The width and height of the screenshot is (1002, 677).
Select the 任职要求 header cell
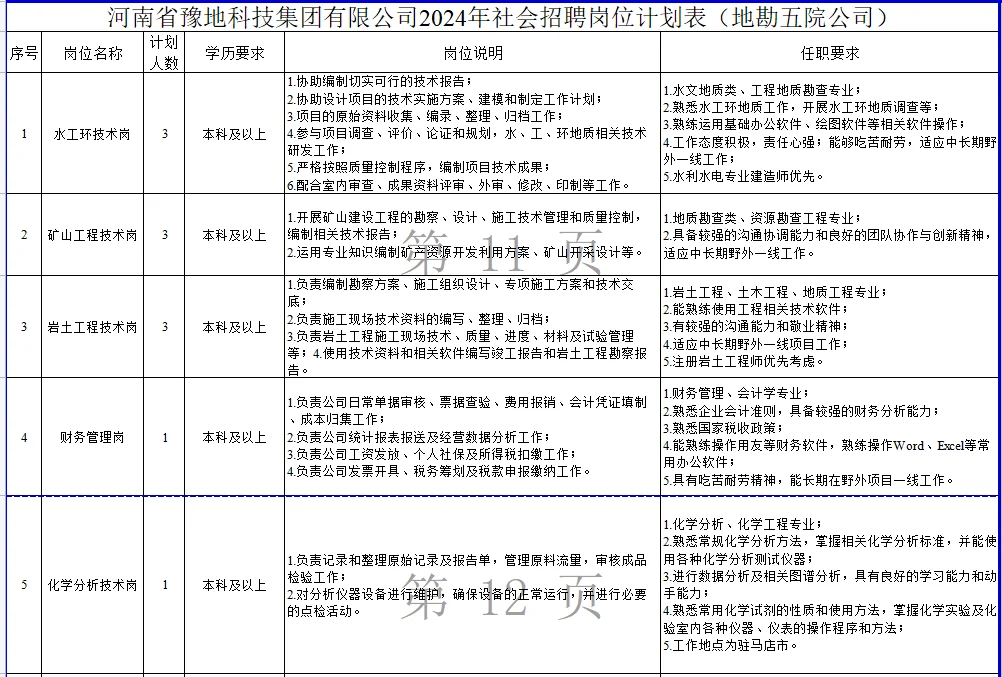(x=830, y=53)
